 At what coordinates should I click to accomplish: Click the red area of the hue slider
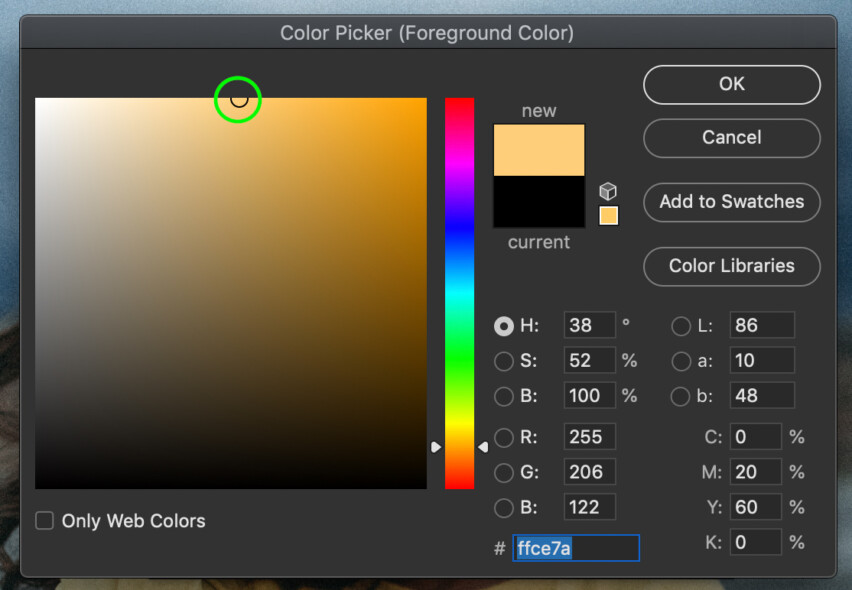460,105
